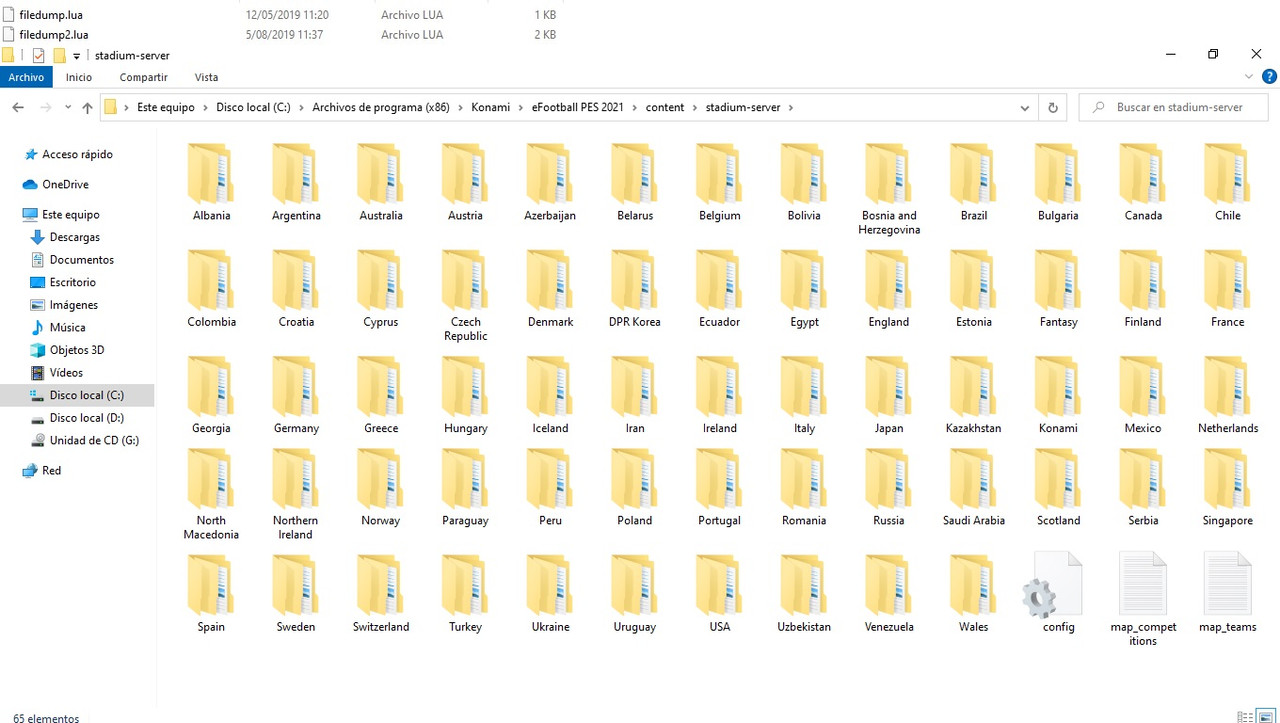Select the Fantasy folder

click(x=1058, y=289)
